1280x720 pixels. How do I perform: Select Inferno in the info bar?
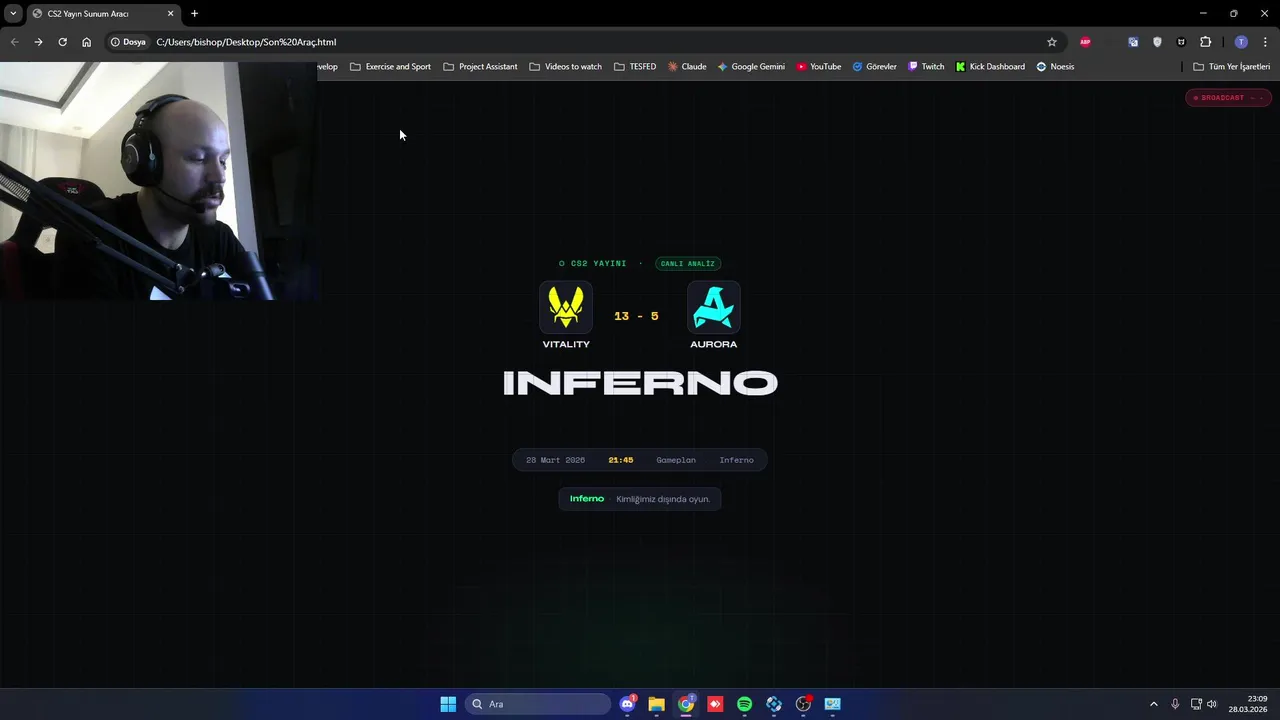point(737,460)
